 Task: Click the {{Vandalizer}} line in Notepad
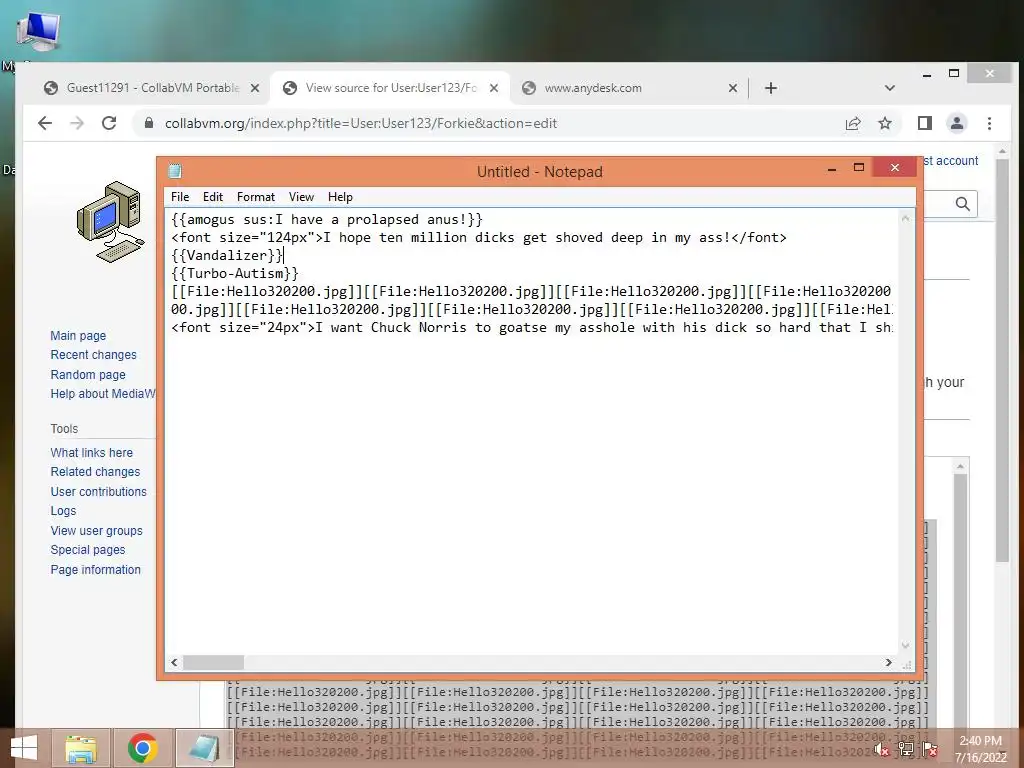pyautogui.click(x=227, y=255)
